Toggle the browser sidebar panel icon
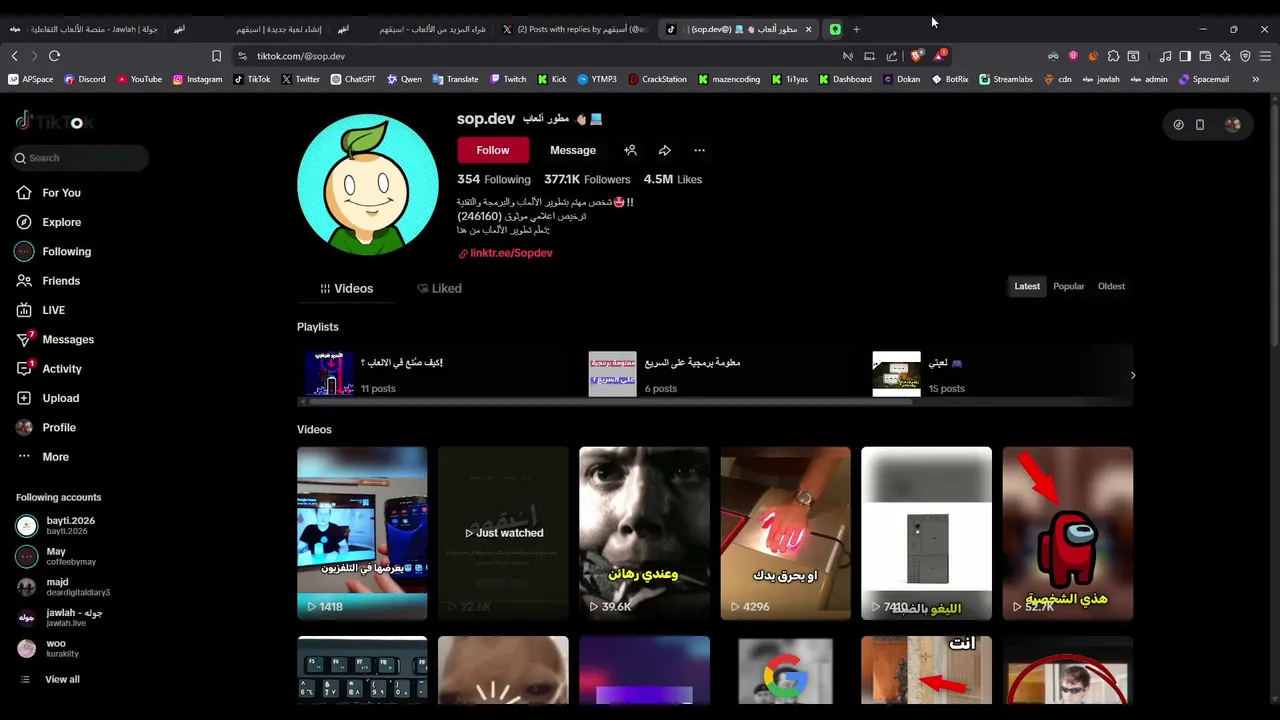The width and height of the screenshot is (1280, 720). click(x=1185, y=56)
